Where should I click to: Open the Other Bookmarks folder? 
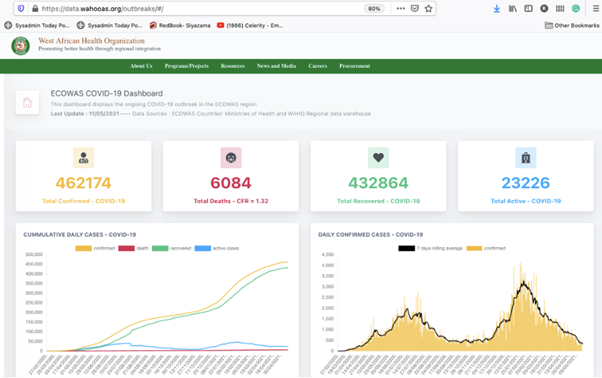572,25
